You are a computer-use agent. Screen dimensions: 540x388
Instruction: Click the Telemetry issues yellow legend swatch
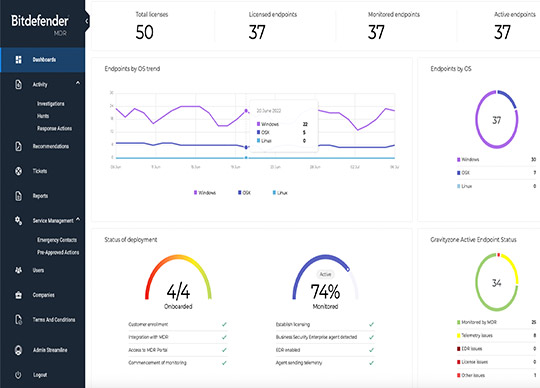458,335
